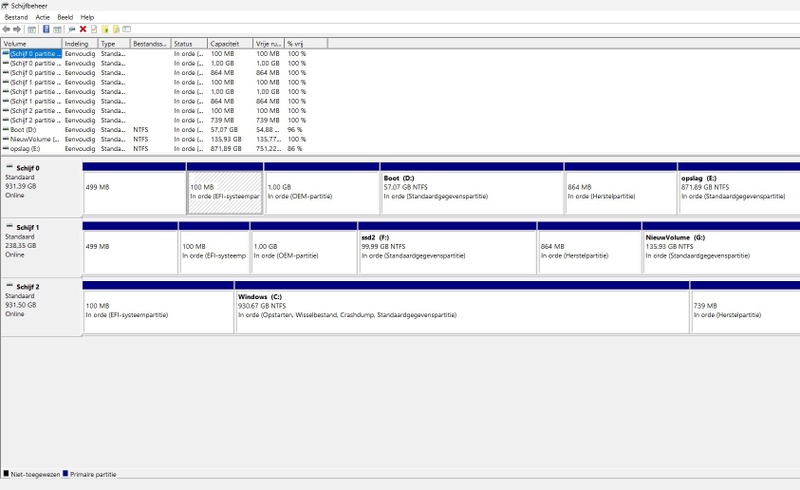
Task: Click the disk icon beside Schijf 0 label
Action: 9,166
